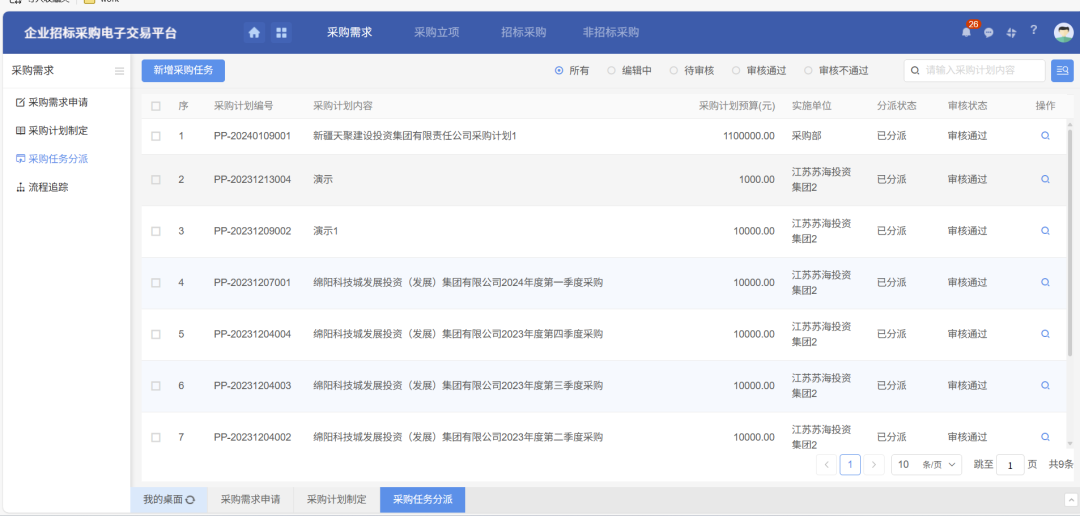View details of plan PP-20240109001
The image size is (1080, 516).
tap(1045, 135)
